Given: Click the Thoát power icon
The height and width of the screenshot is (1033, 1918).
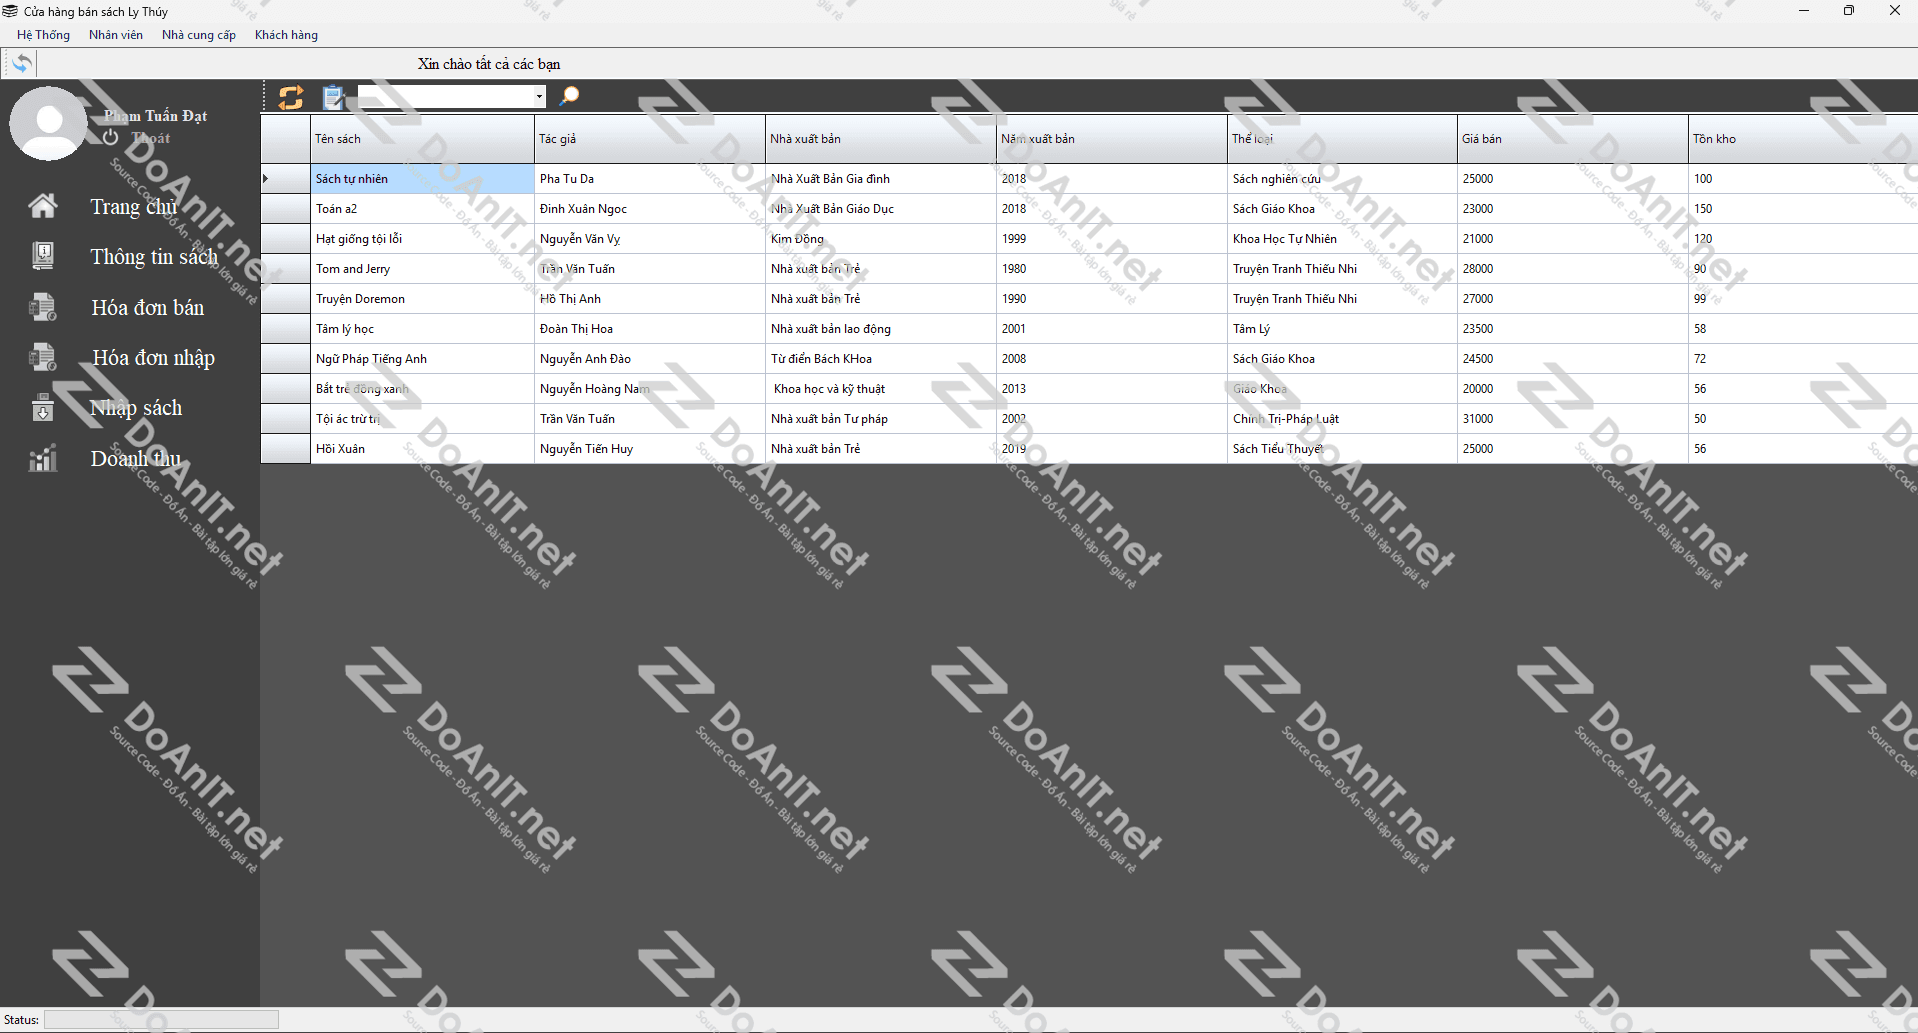Looking at the screenshot, I should 110,137.
